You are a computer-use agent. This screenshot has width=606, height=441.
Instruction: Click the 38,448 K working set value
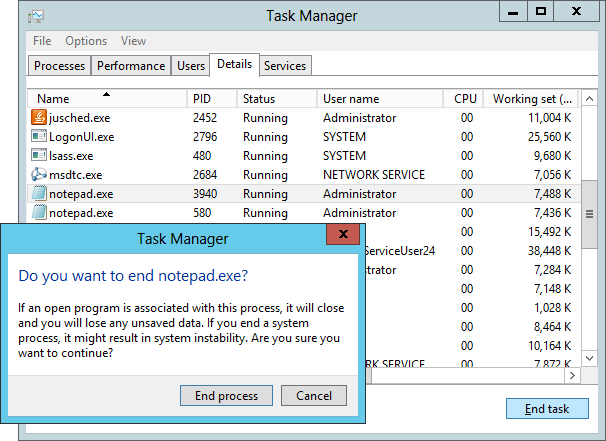tap(550, 251)
